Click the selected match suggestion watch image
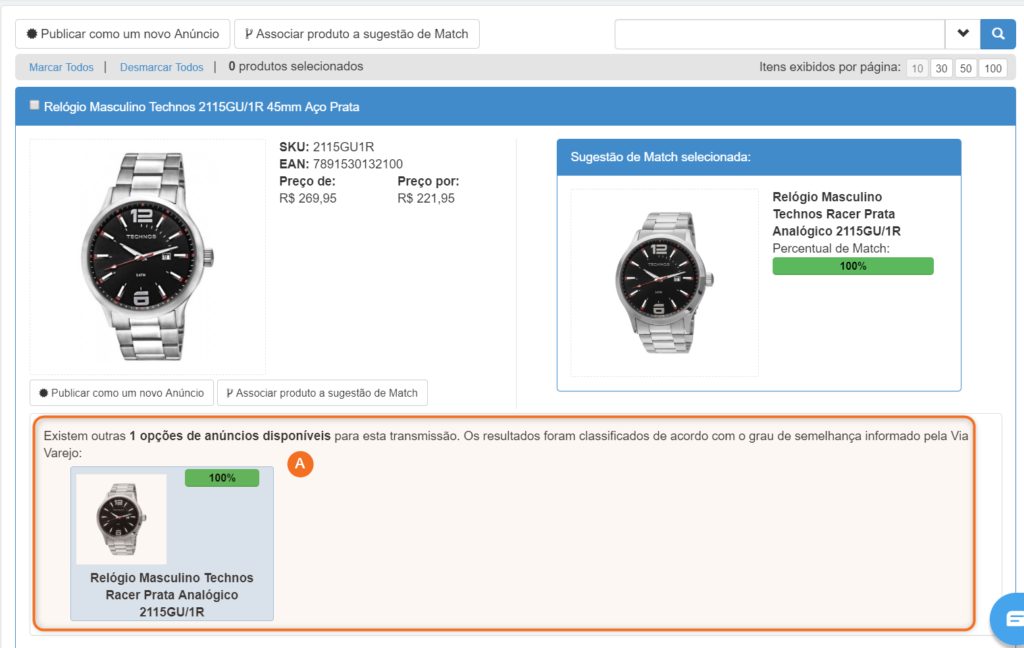This screenshot has height=648, width=1024. [664, 282]
